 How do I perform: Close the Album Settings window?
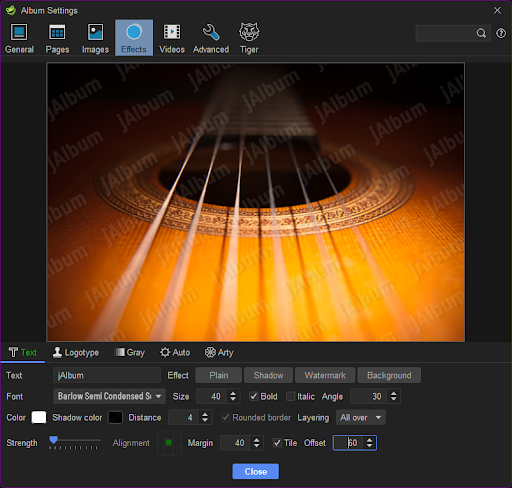pos(497,10)
